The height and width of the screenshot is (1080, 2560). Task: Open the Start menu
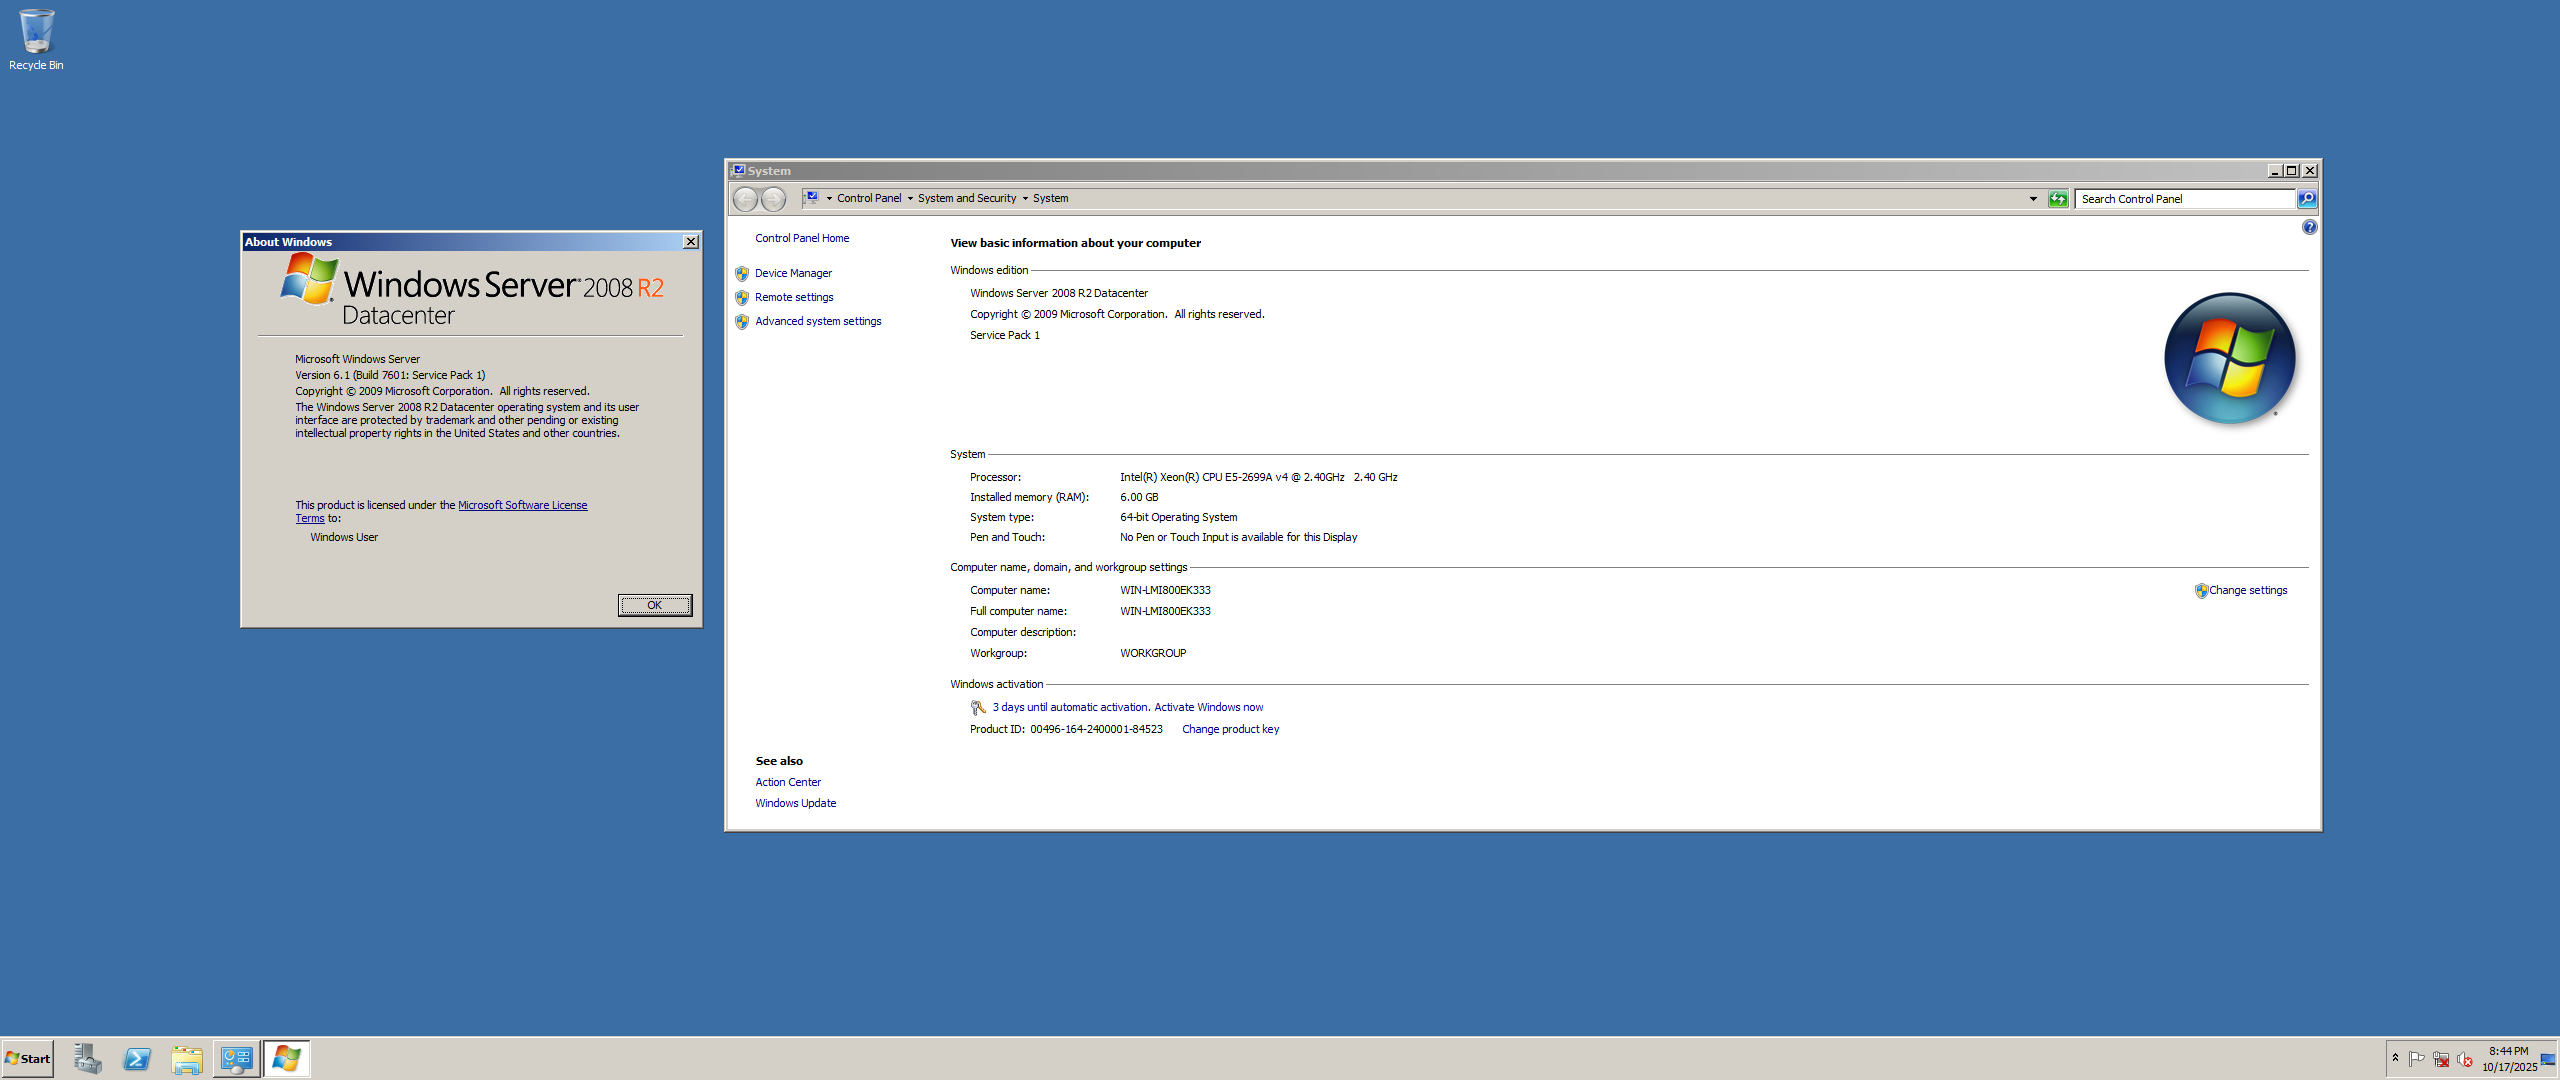(x=28, y=1059)
